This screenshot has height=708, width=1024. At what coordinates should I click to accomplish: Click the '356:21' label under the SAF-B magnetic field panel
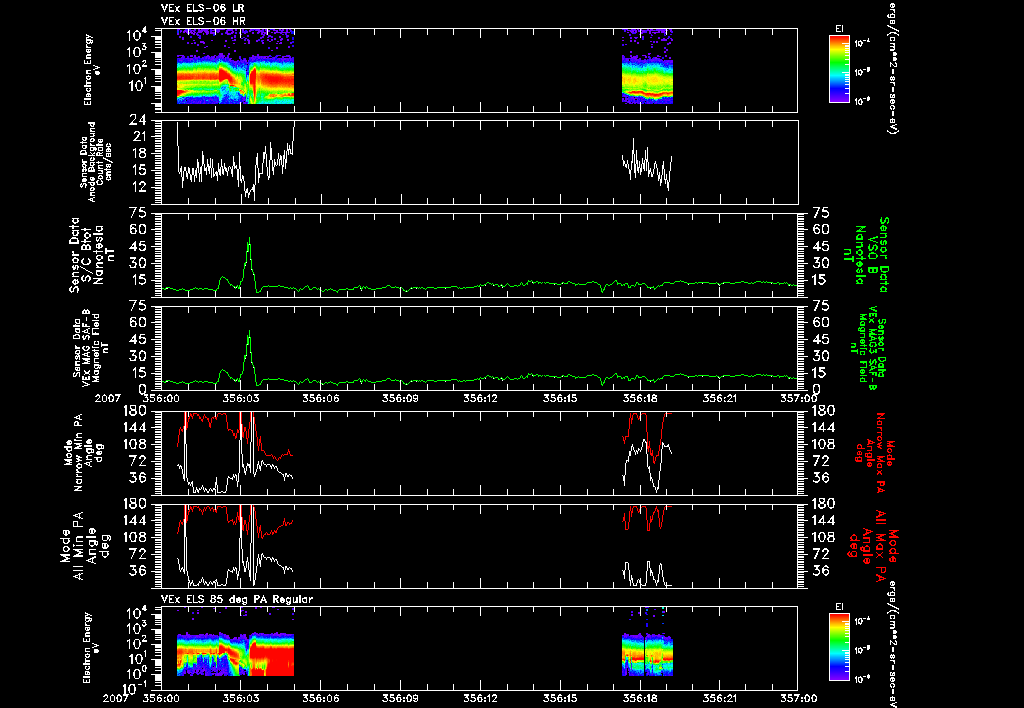[720, 398]
